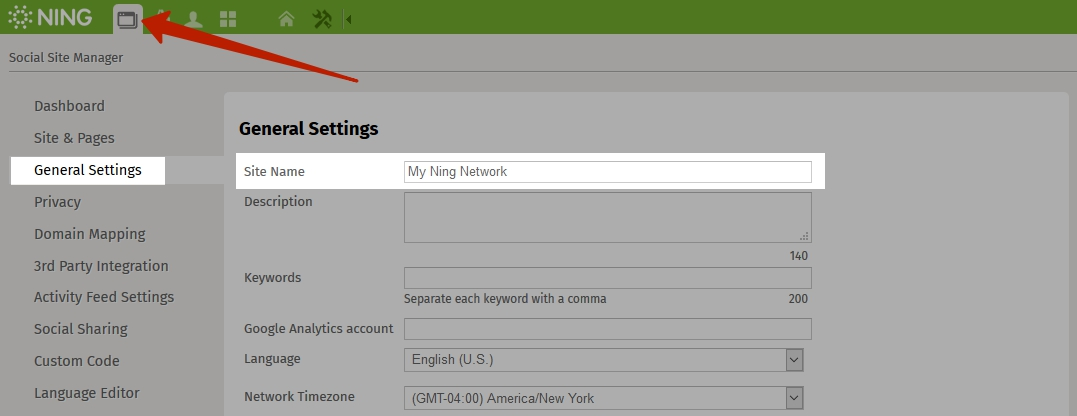The height and width of the screenshot is (416, 1077).
Task: Open the Language Editor
Action: 87,393
